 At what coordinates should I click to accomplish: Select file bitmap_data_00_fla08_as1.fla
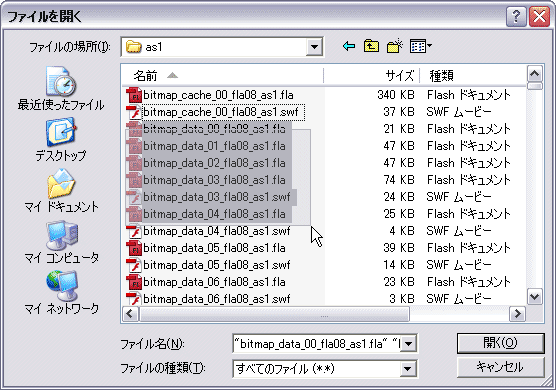coord(214,129)
